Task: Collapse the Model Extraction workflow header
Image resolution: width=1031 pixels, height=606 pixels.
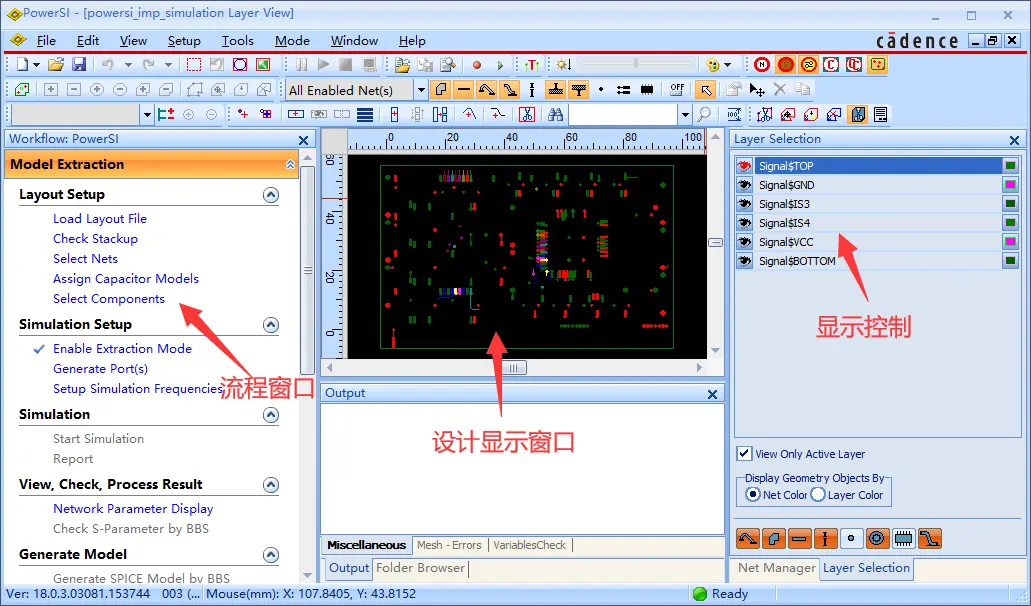Action: pyautogui.click(x=290, y=164)
